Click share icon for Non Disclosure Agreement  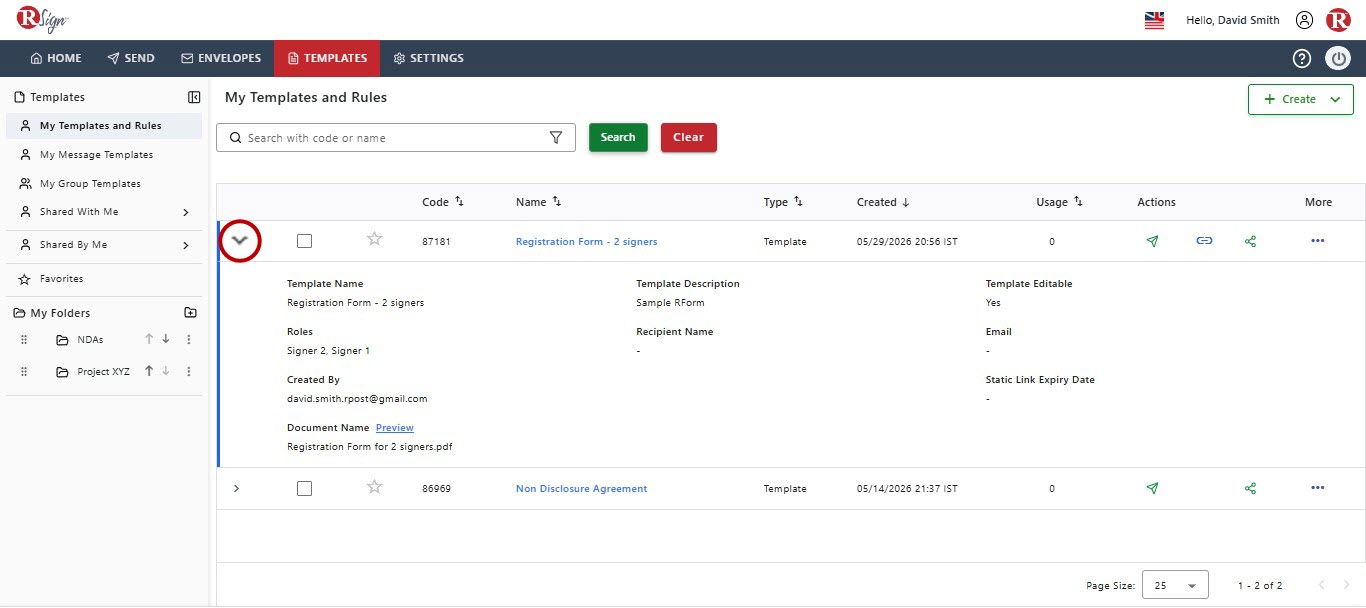click(x=1250, y=488)
